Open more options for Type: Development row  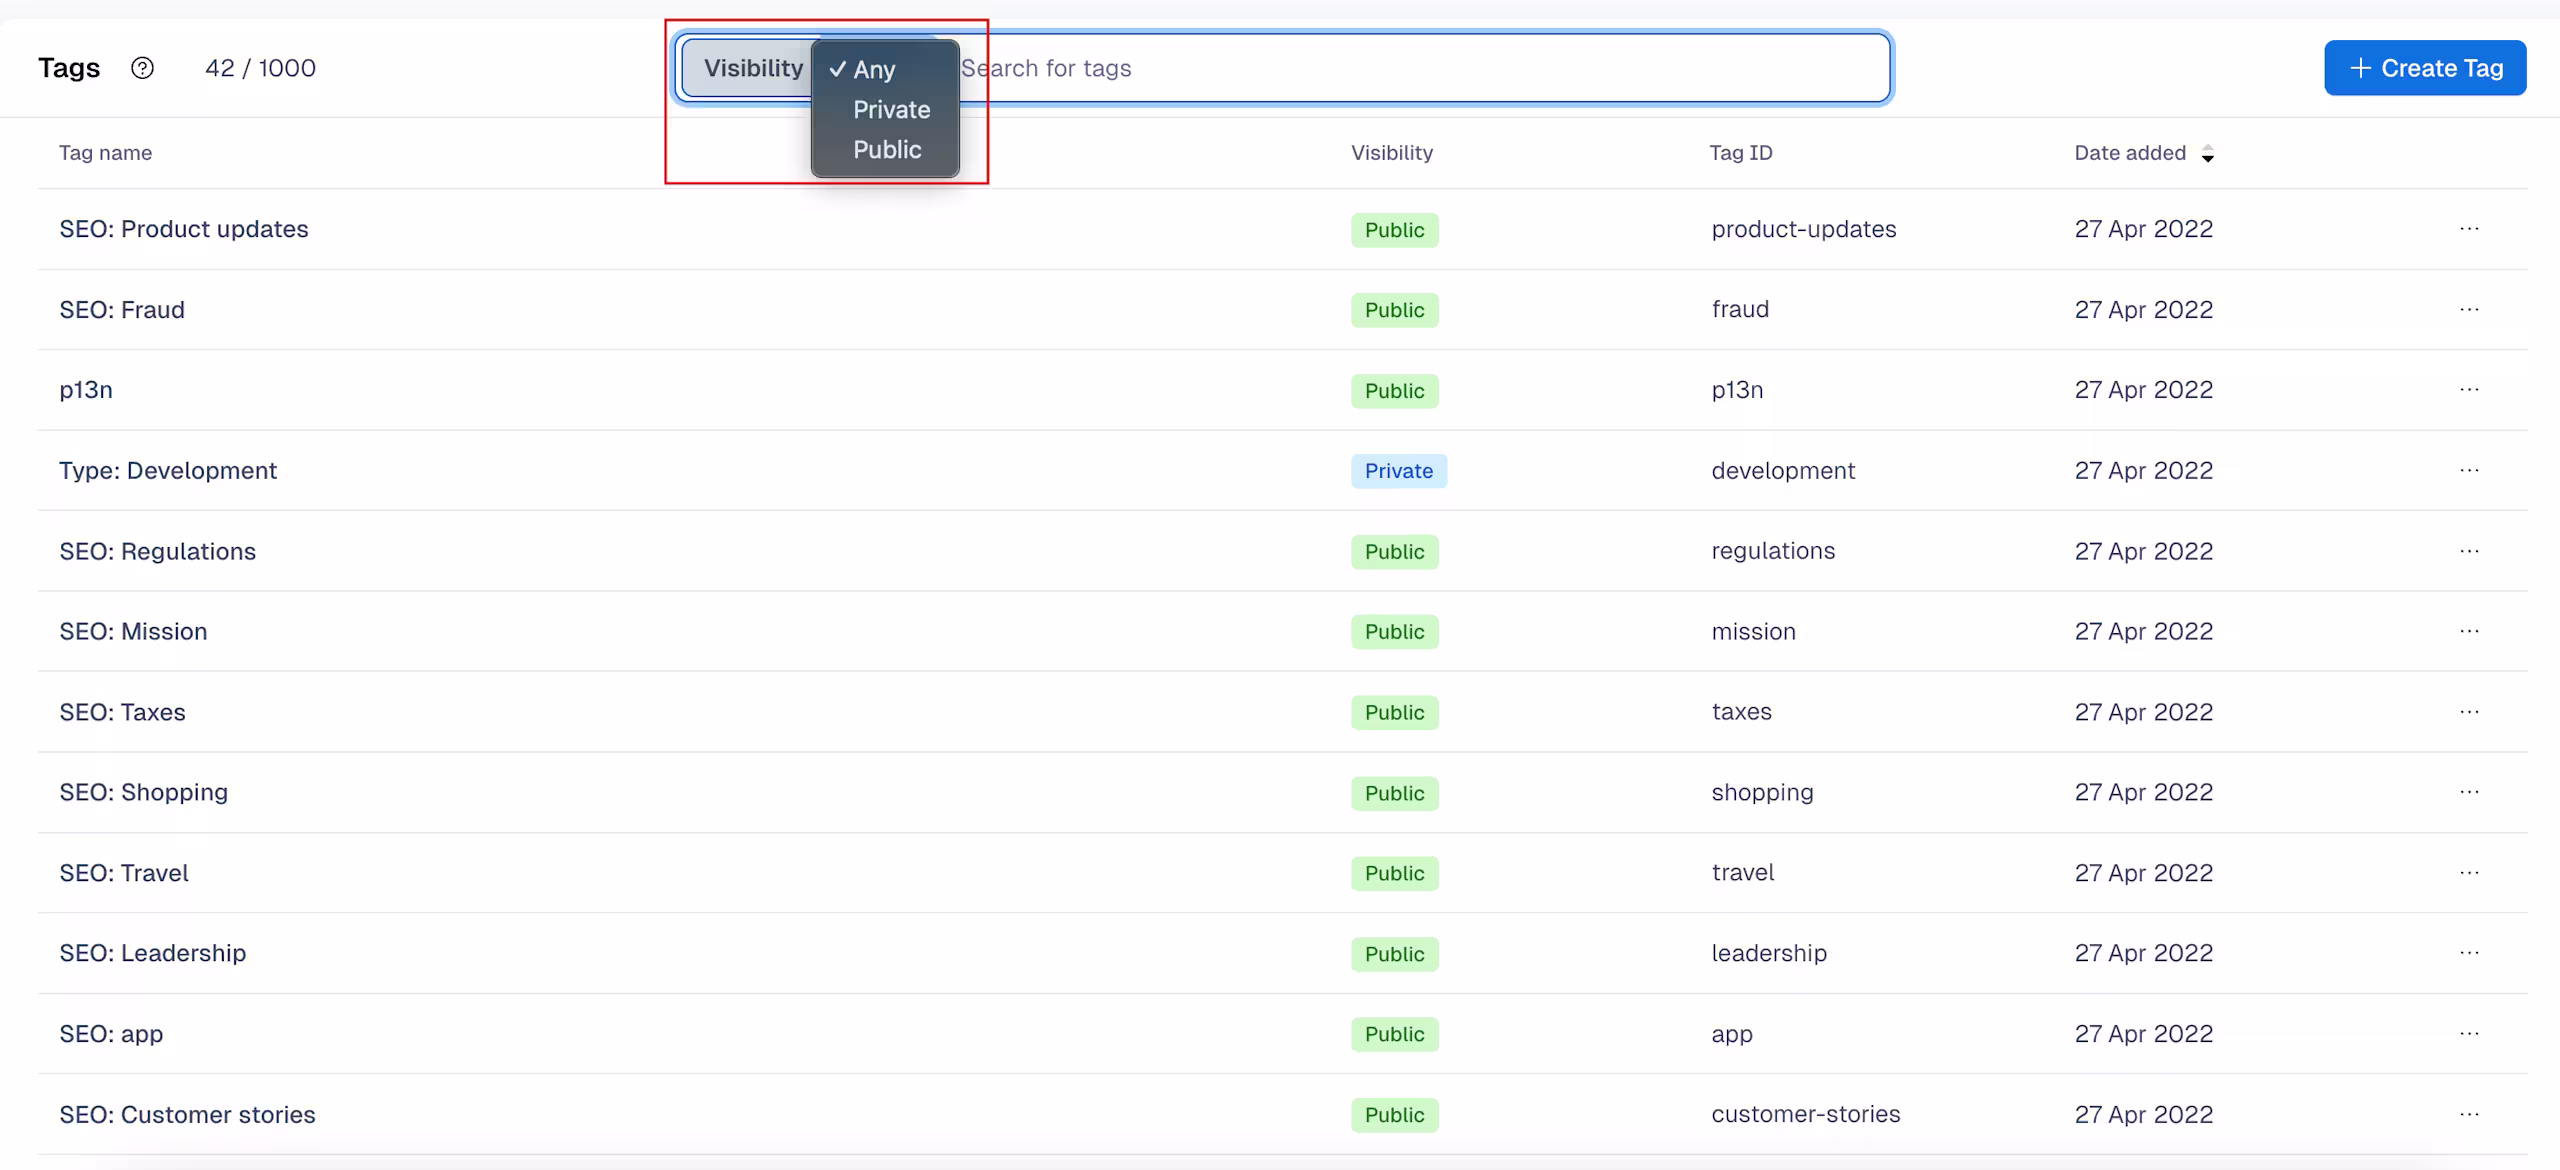pyautogui.click(x=2469, y=471)
